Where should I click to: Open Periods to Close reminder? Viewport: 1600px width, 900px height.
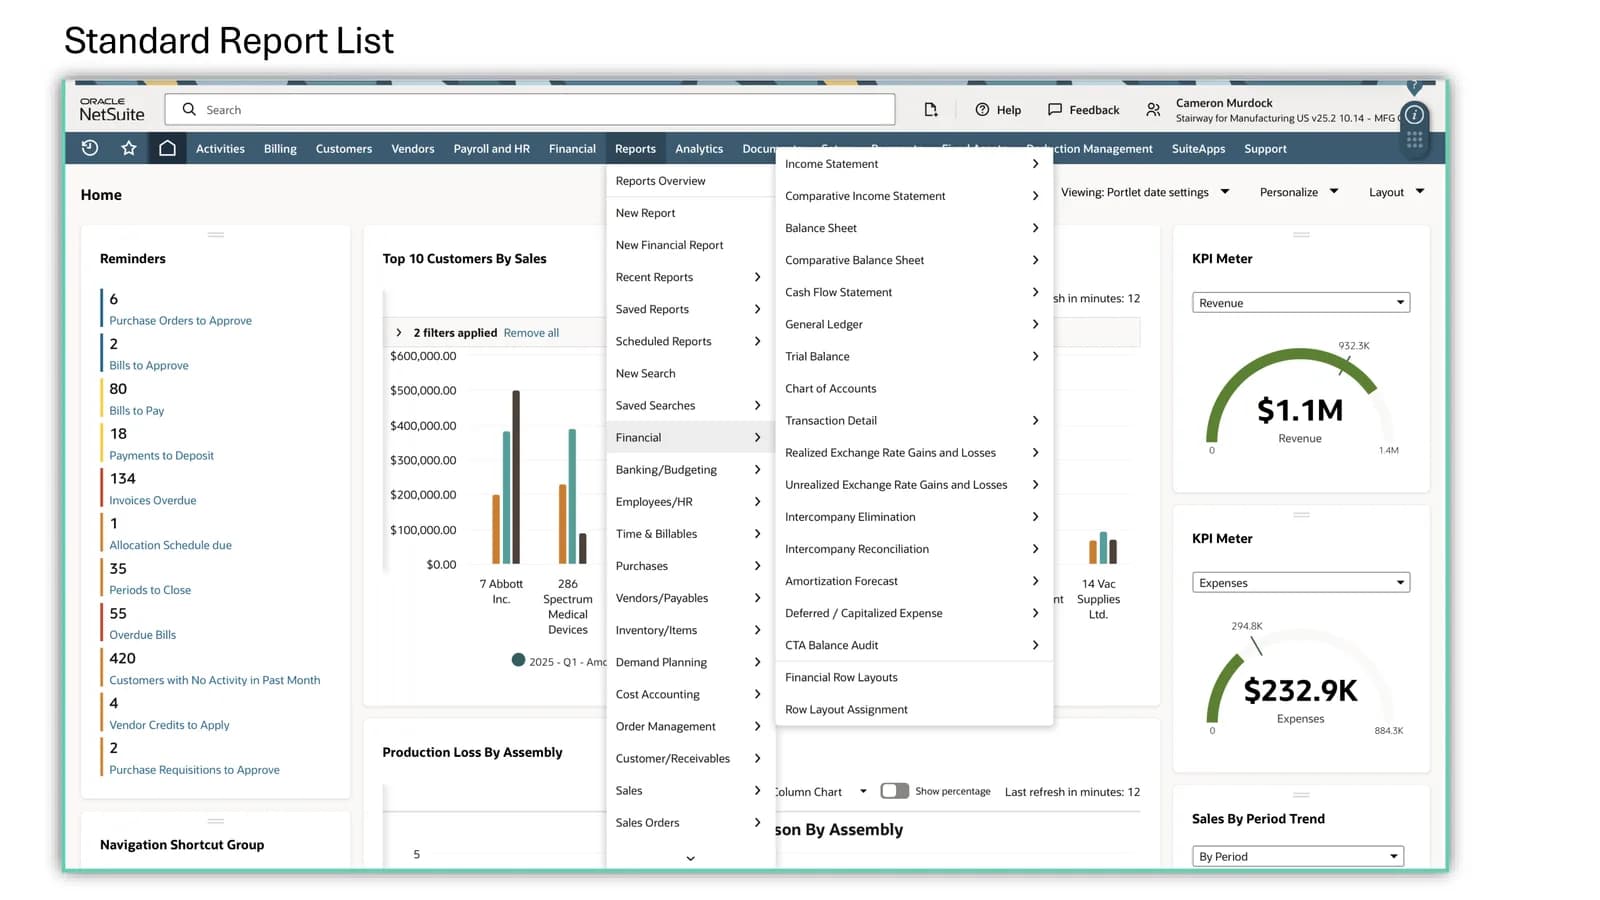click(150, 590)
